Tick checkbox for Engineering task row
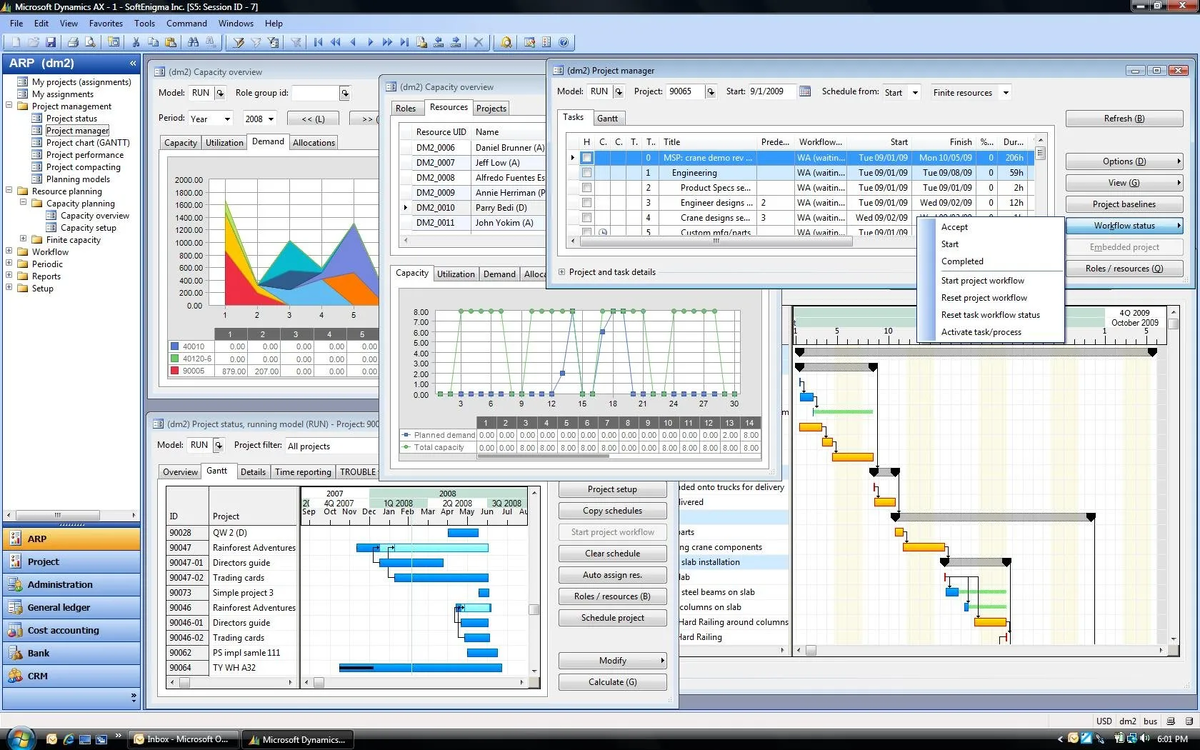 (x=587, y=173)
